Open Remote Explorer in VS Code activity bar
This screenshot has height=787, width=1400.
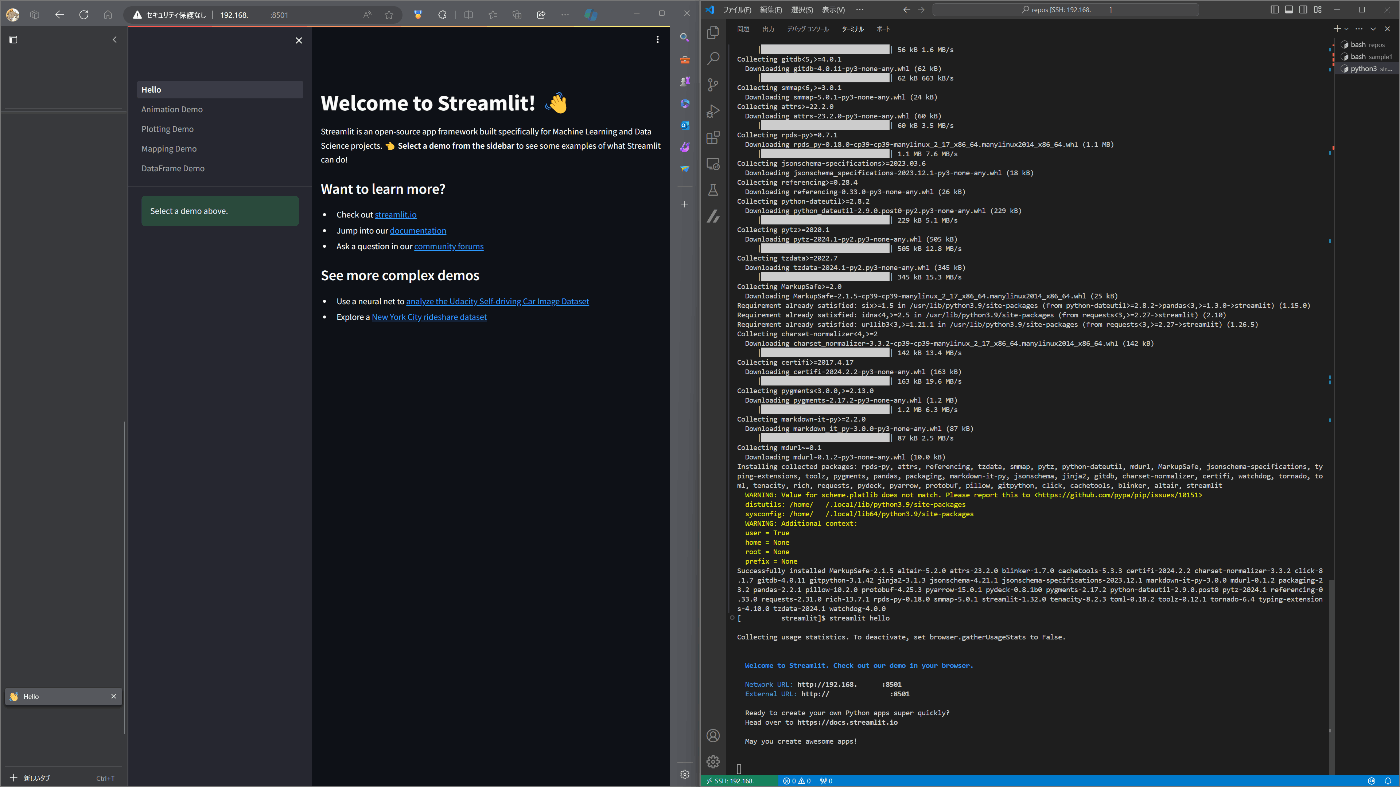click(713, 163)
